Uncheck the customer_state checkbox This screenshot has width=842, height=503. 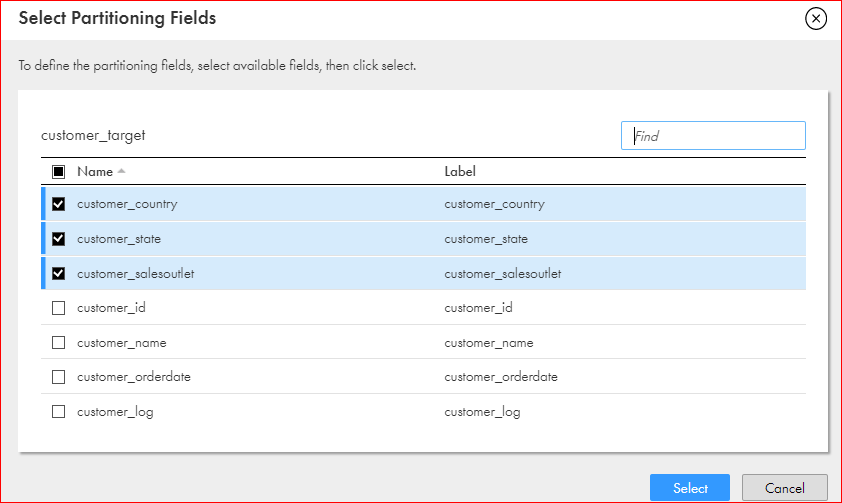coord(59,239)
